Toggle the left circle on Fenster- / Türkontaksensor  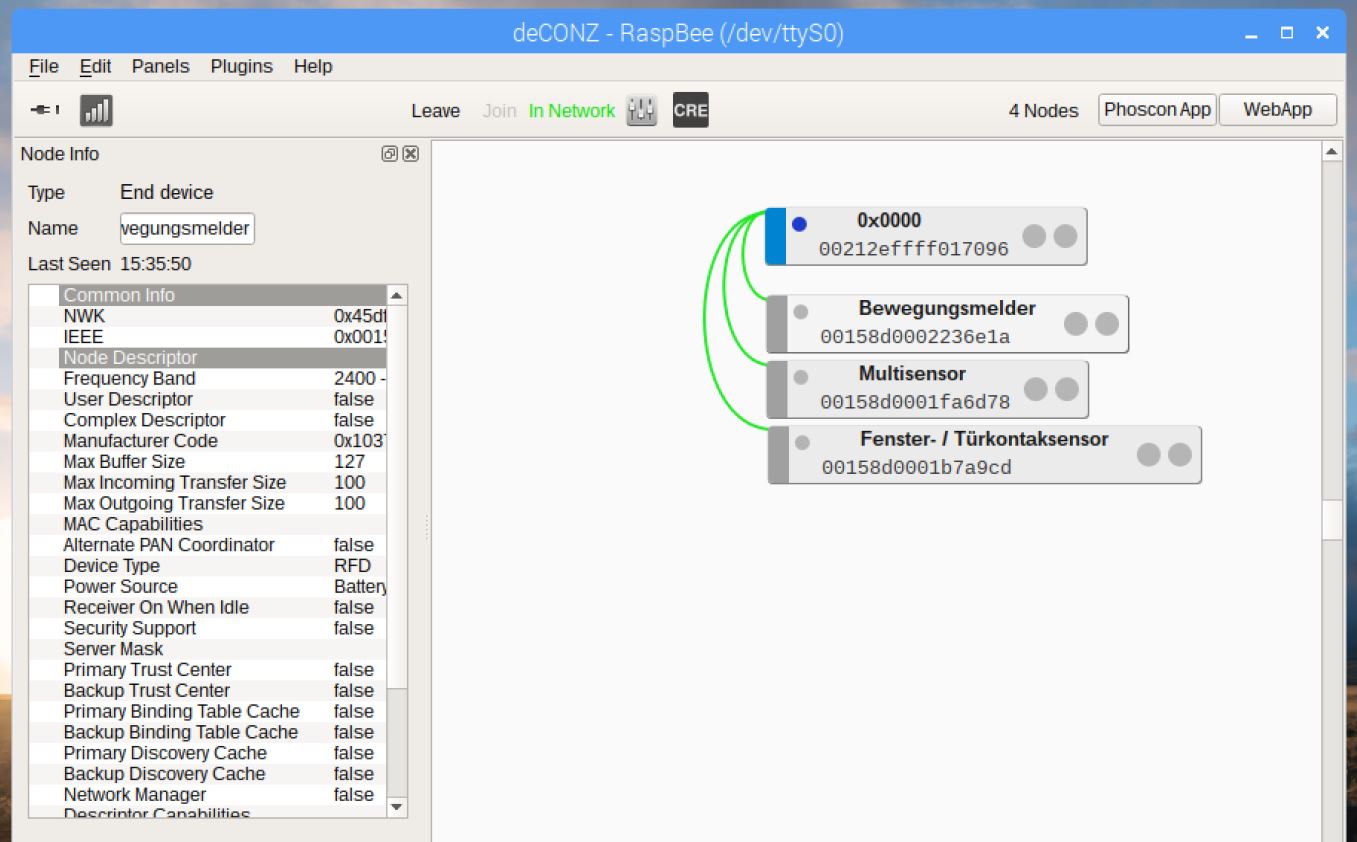coord(1149,455)
